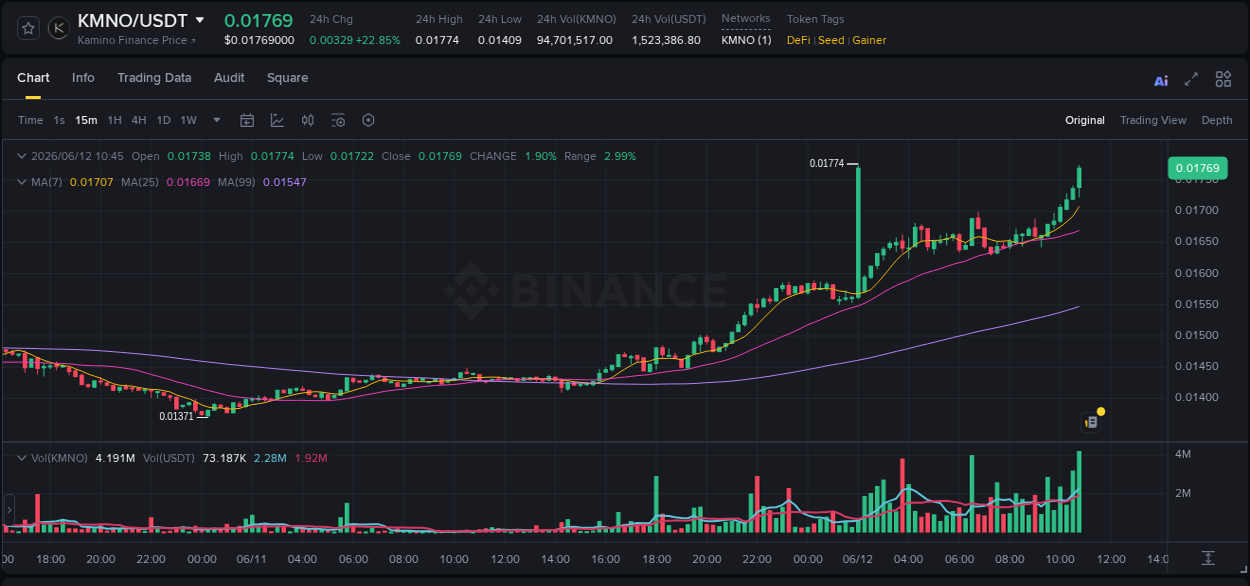1250x586 pixels.
Task: Expand left side panel arrow handle
Action: tap(7, 510)
